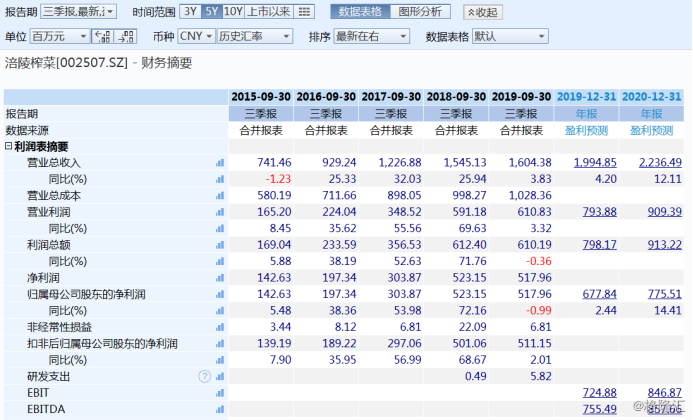This screenshot has width=693, height=420.
Task: Open chart icon for 营业总收入 row
Action: tap(220, 163)
